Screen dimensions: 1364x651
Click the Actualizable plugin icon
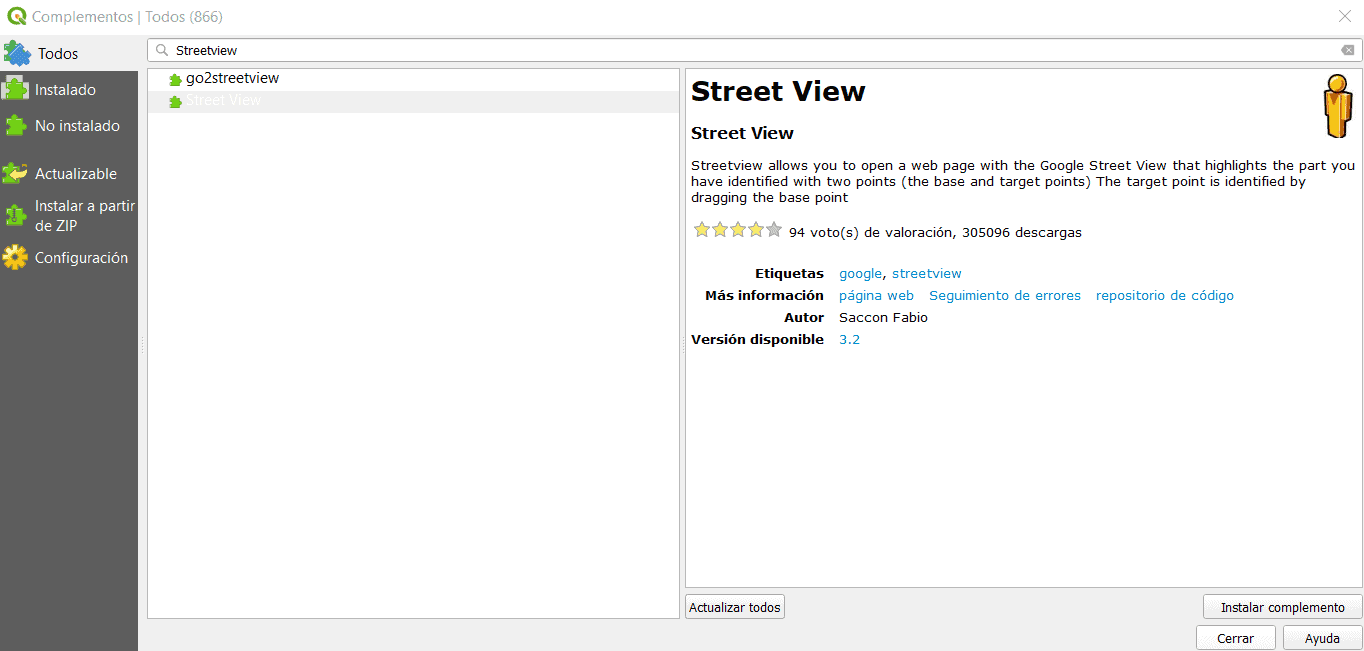click(x=15, y=173)
